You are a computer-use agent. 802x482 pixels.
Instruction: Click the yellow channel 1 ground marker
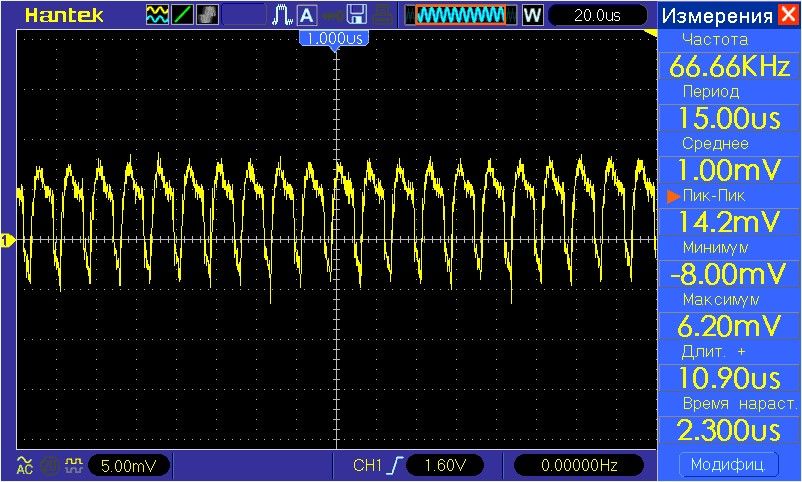coord(7,240)
